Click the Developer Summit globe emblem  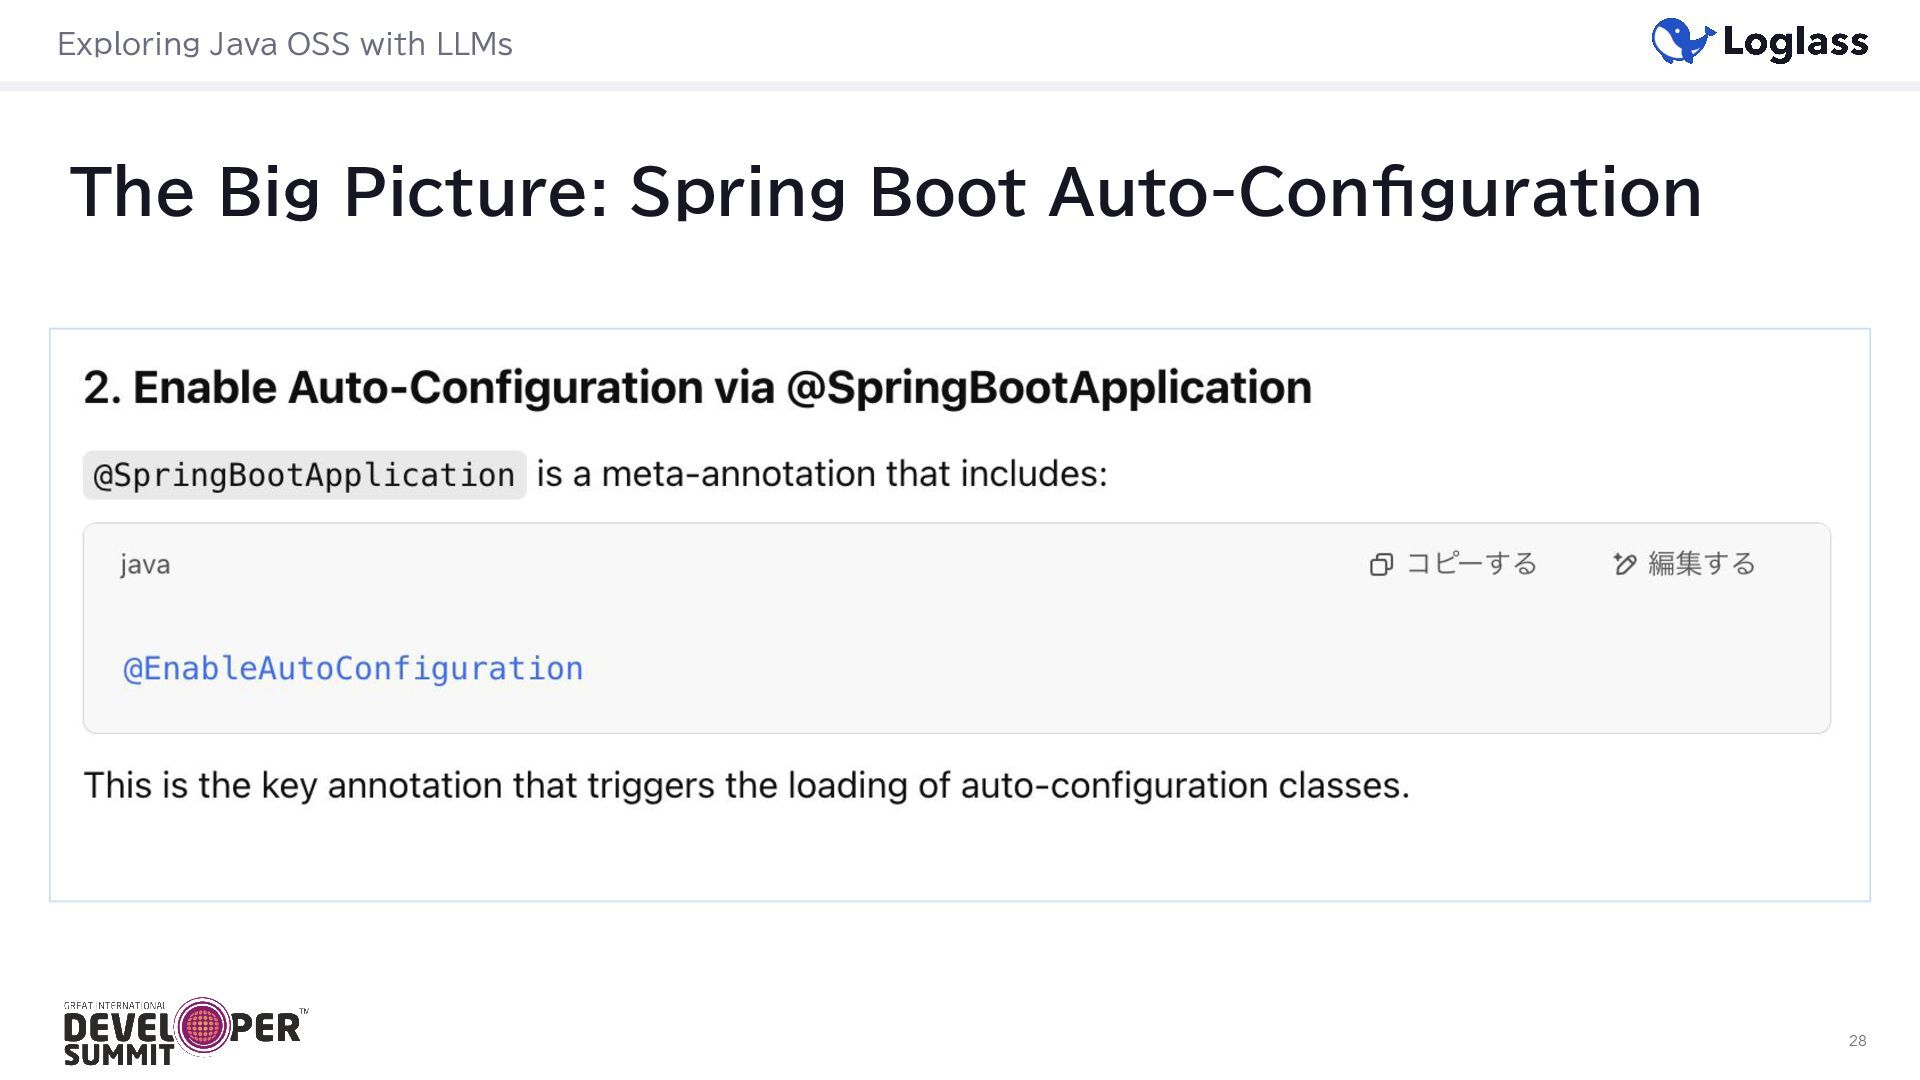point(202,1025)
